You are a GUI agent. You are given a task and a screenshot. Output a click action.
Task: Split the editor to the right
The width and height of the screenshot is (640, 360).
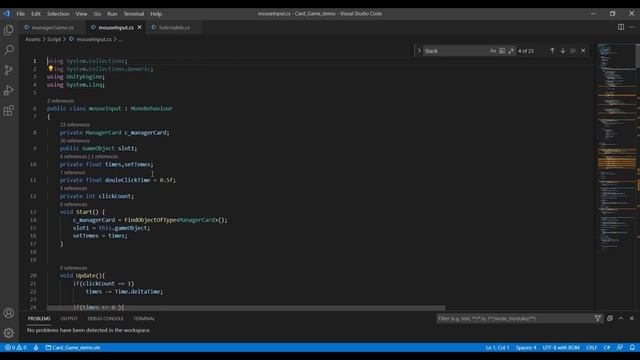[x=621, y=27]
